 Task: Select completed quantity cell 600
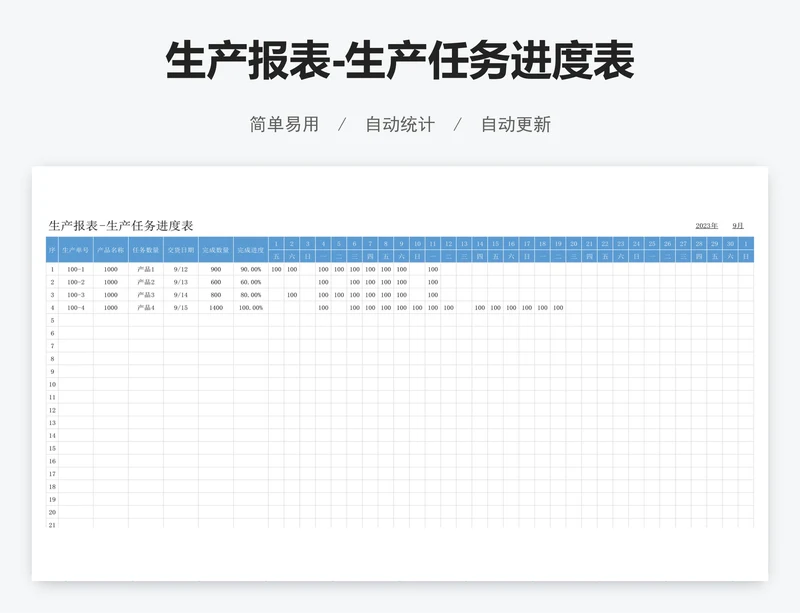click(x=216, y=282)
